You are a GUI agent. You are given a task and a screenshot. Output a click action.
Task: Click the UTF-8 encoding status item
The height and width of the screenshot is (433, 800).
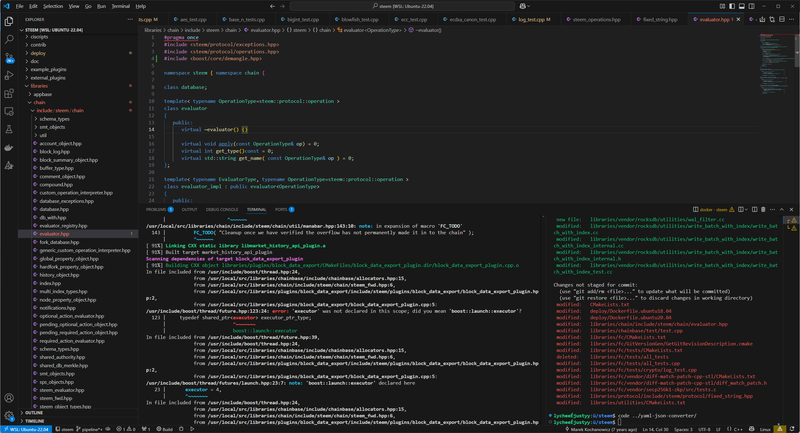point(704,429)
